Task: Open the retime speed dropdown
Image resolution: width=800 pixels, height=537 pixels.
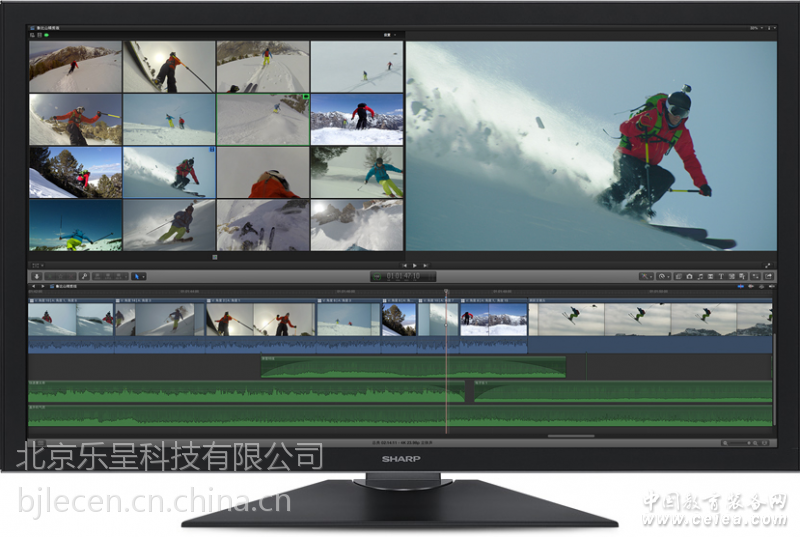Action: (x=664, y=275)
